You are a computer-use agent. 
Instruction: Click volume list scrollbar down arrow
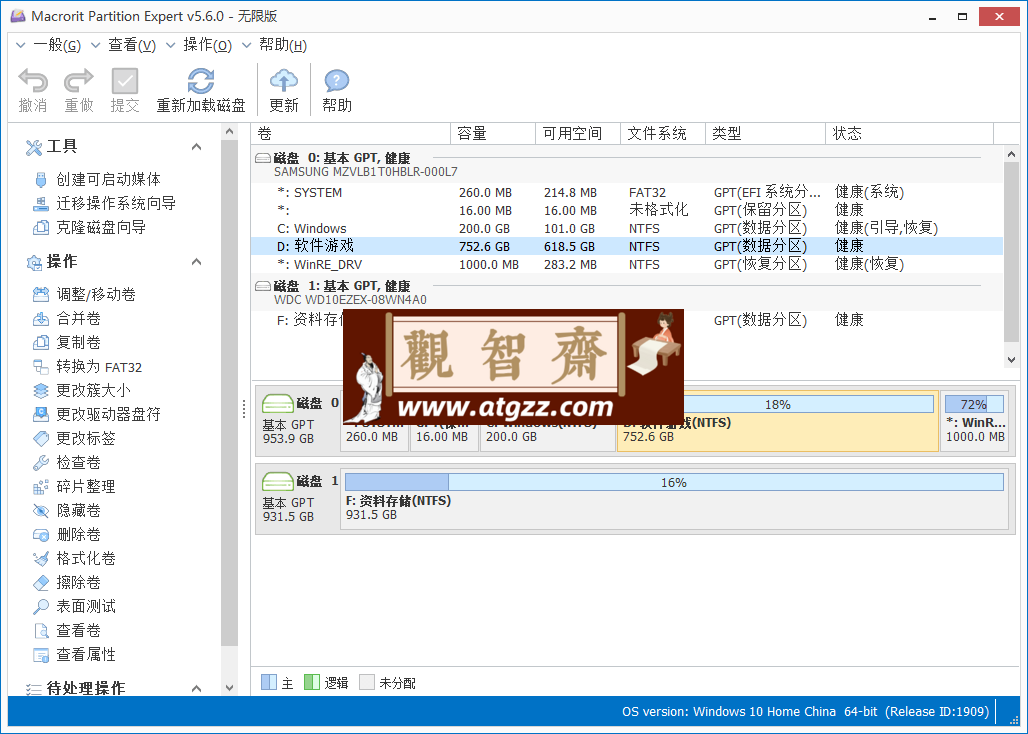[x=1011, y=360]
